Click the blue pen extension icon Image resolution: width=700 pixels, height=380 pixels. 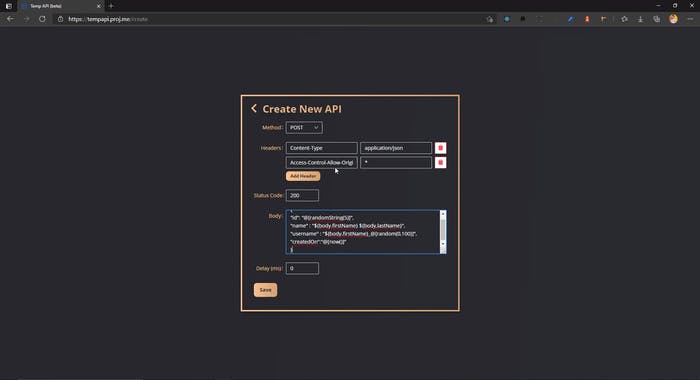coord(571,19)
